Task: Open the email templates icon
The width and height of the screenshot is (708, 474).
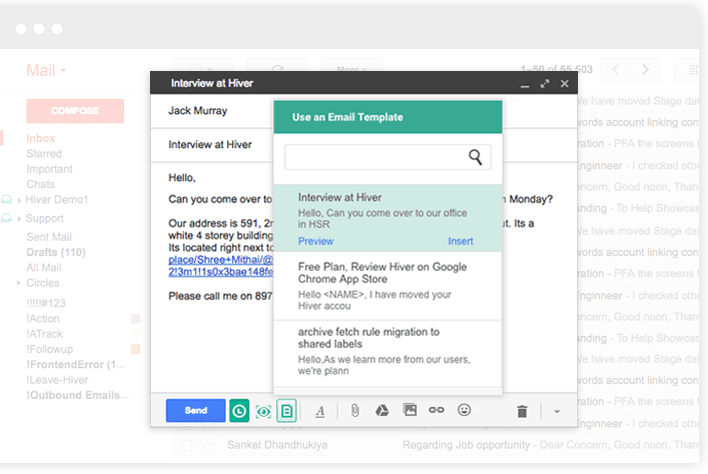Action: click(286, 411)
